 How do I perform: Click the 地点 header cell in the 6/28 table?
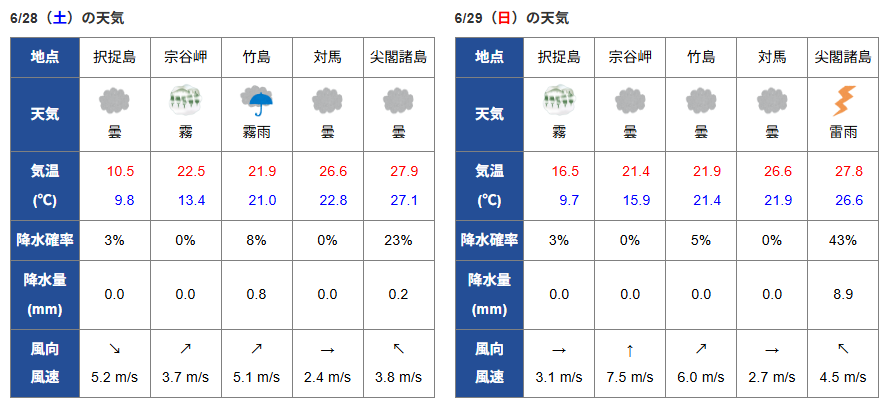pos(45,57)
